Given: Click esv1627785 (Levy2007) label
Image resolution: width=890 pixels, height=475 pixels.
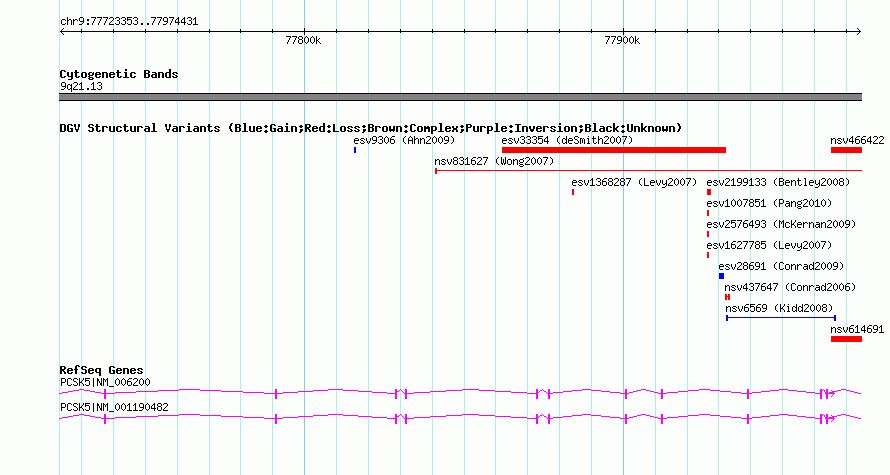Looking at the screenshot, I should coord(769,245).
